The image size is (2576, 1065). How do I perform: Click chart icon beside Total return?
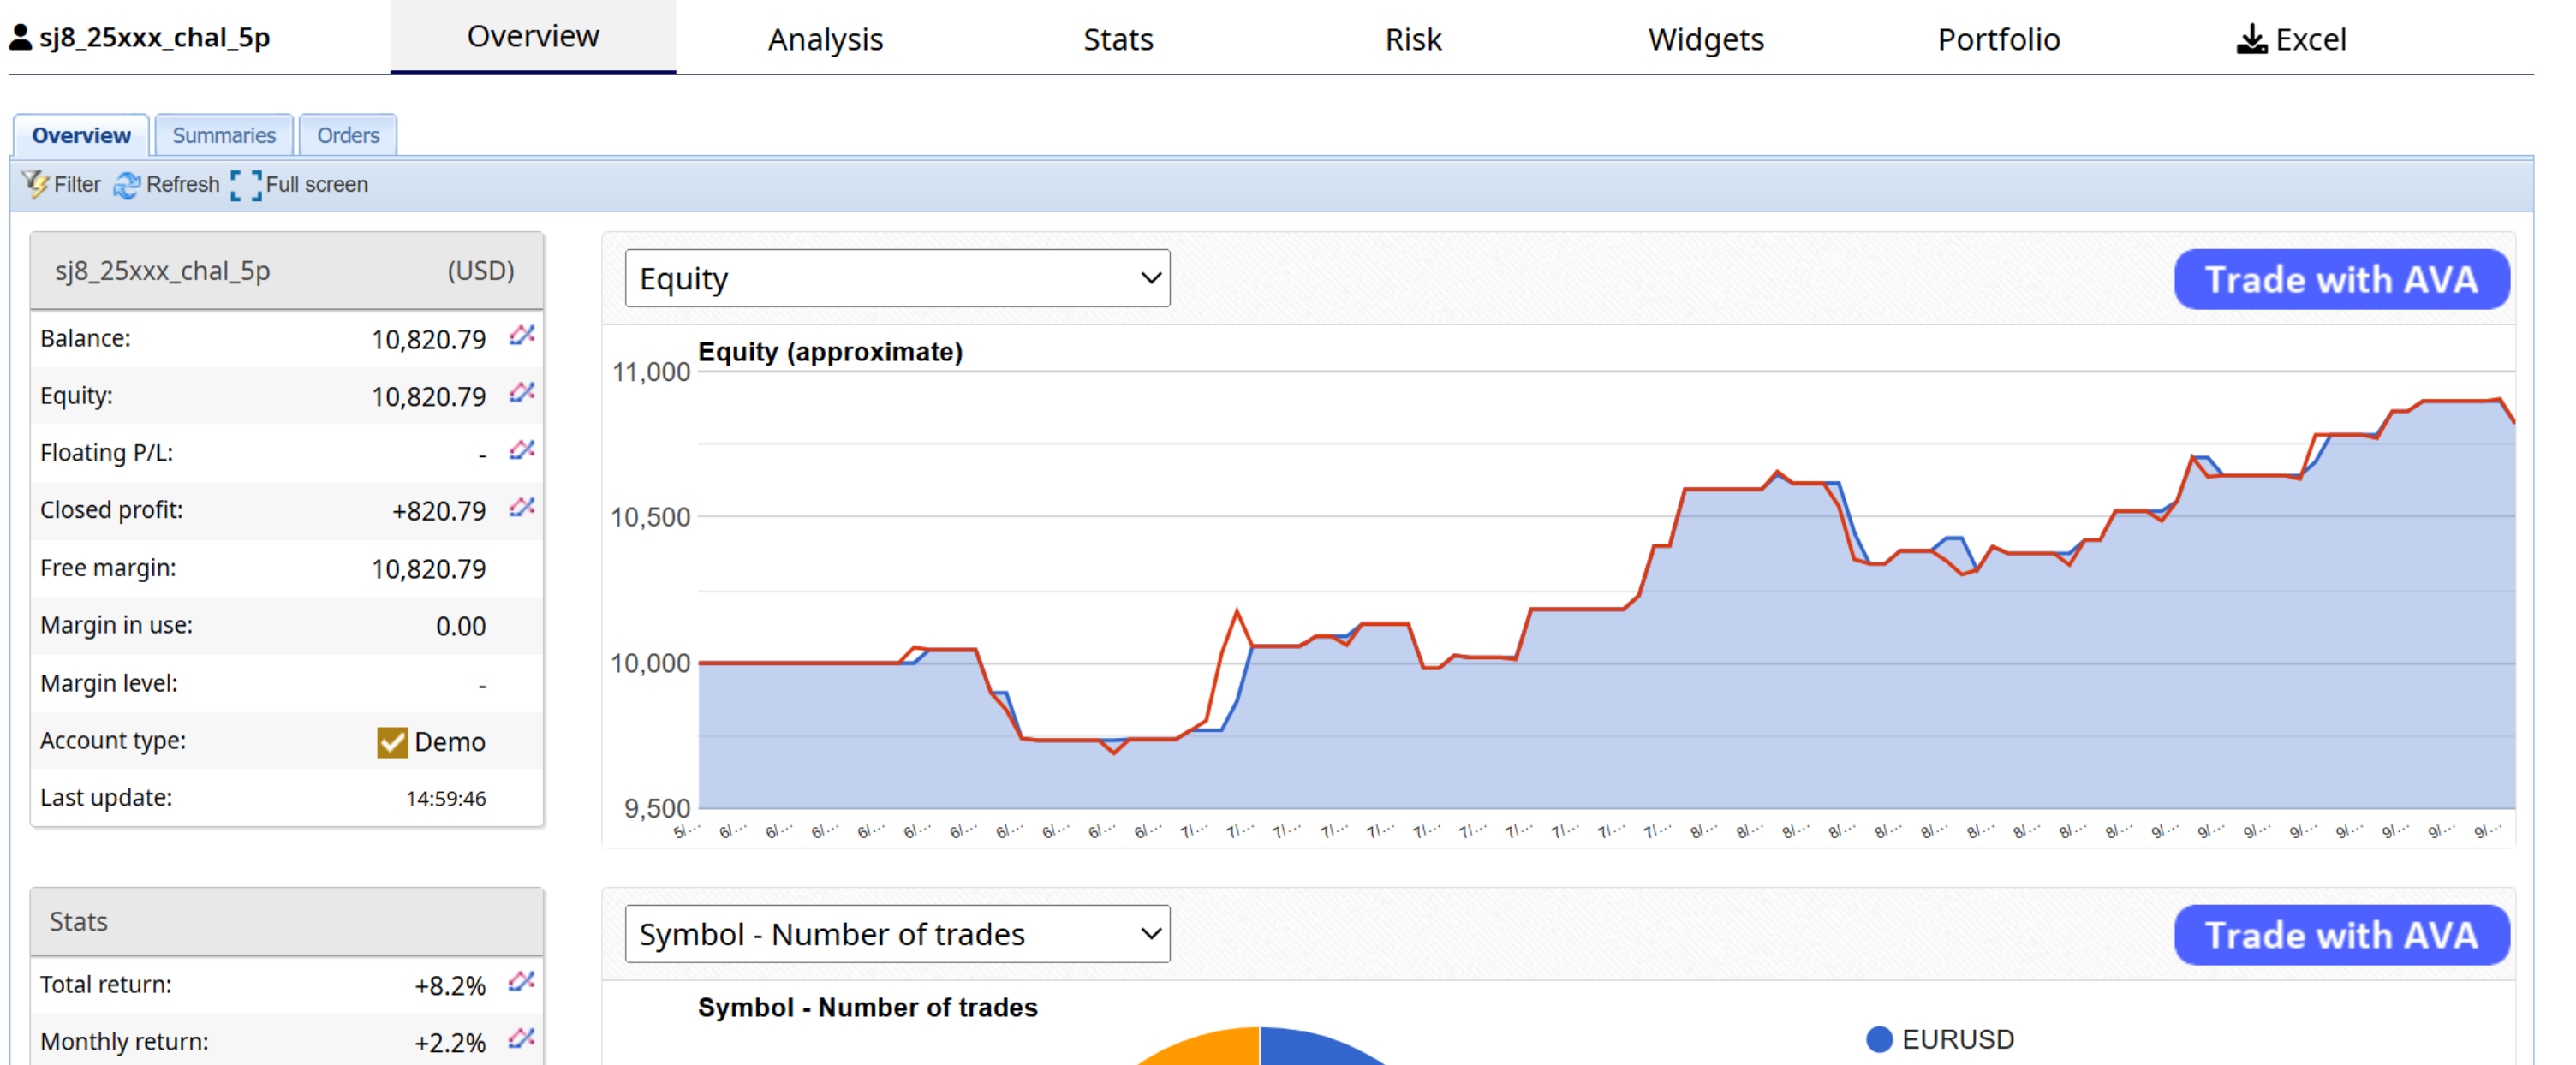coord(521,982)
